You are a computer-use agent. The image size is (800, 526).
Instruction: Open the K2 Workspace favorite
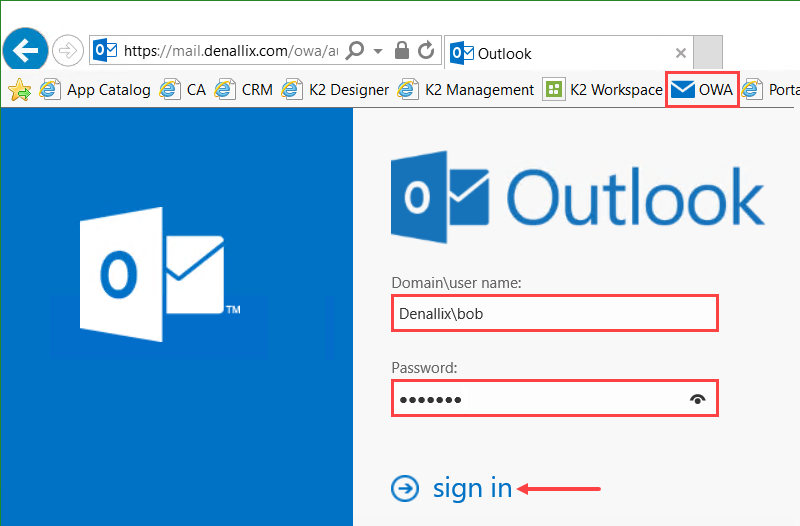pos(603,90)
